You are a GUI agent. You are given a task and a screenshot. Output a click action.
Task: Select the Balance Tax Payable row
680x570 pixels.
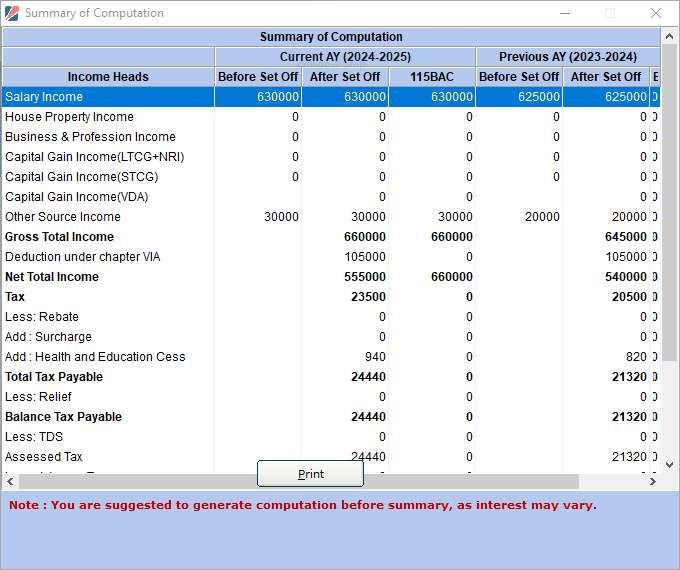pyautogui.click(x=331, y=416)
